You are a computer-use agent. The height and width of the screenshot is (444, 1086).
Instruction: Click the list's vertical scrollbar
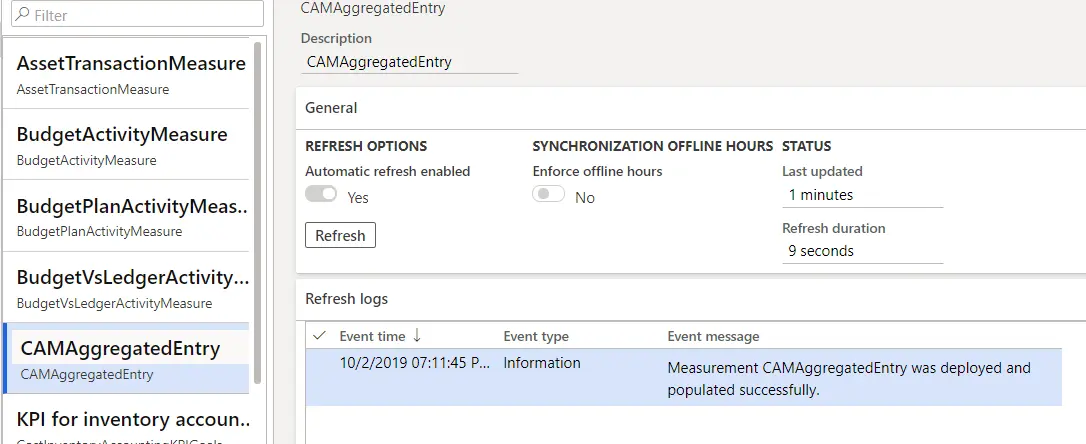258,212
